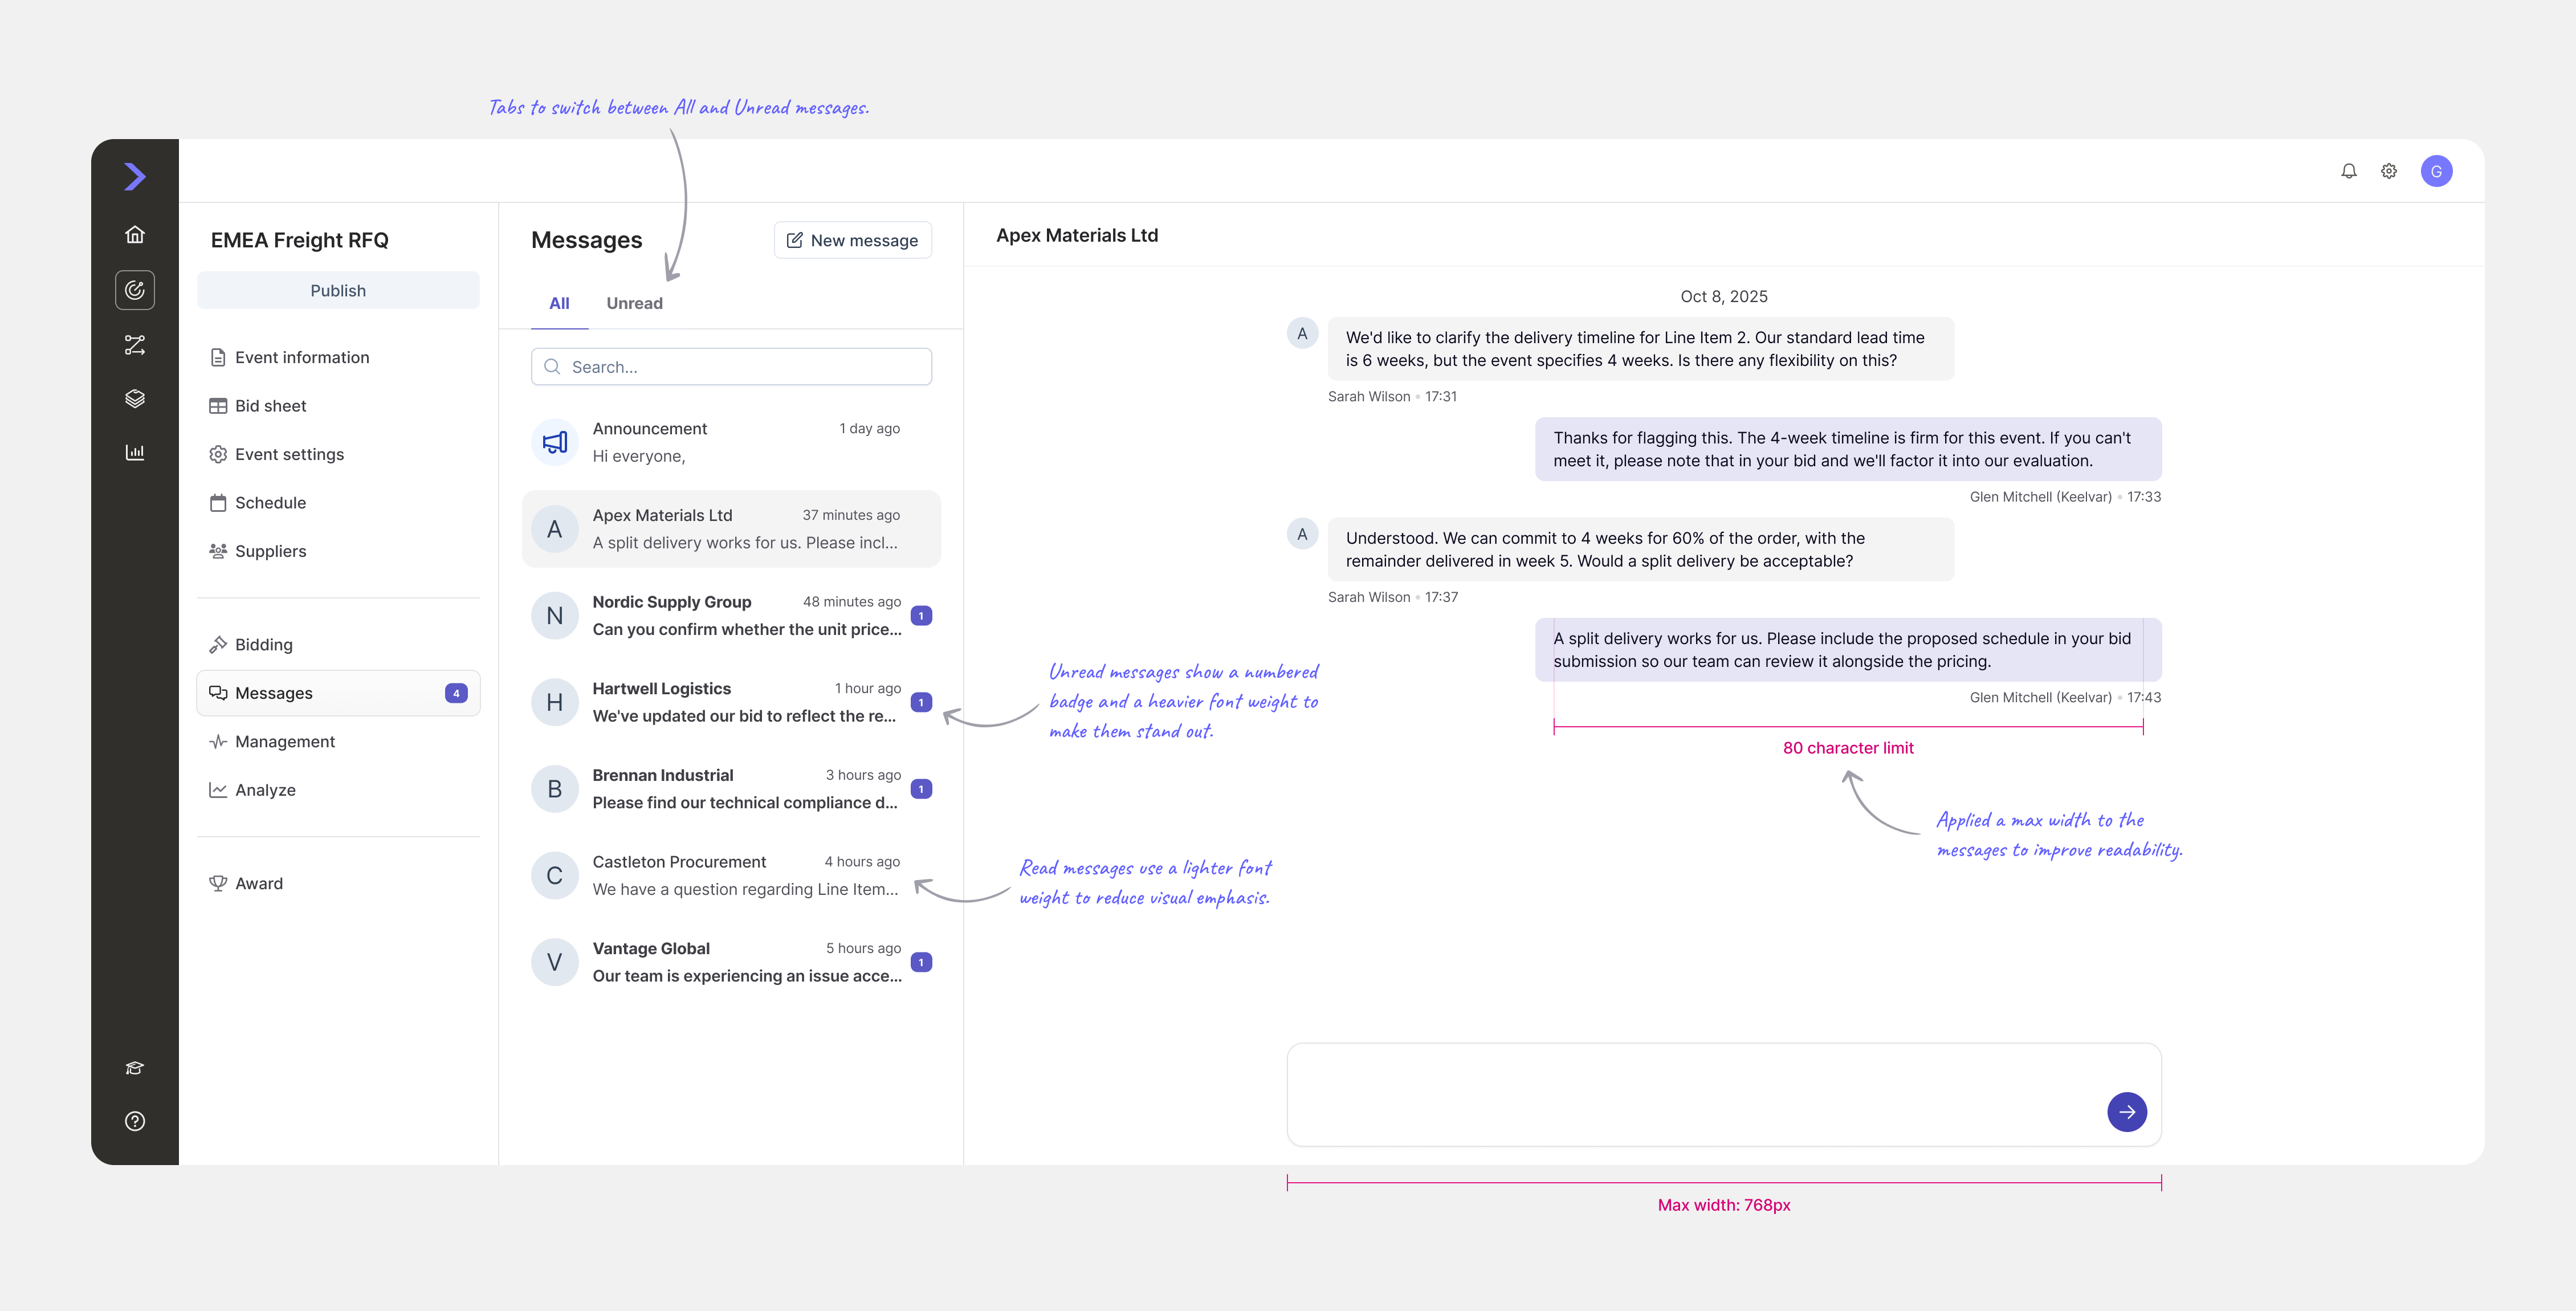Click the Publish button
2576x1311 pixels.
(338, 290)
